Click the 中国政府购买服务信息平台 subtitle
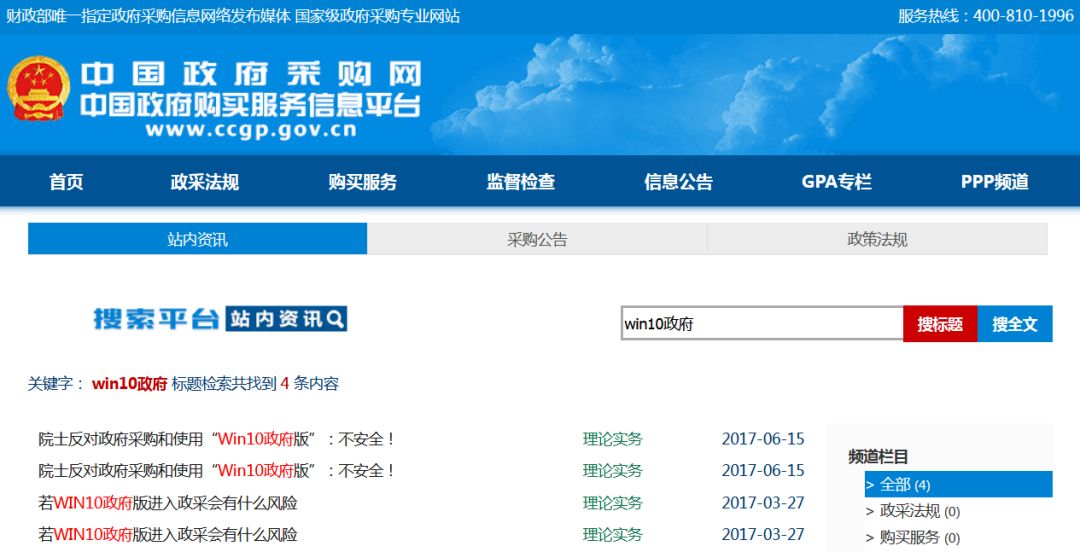The height and width of the screenshot is (552, 1080). (251, 105)
